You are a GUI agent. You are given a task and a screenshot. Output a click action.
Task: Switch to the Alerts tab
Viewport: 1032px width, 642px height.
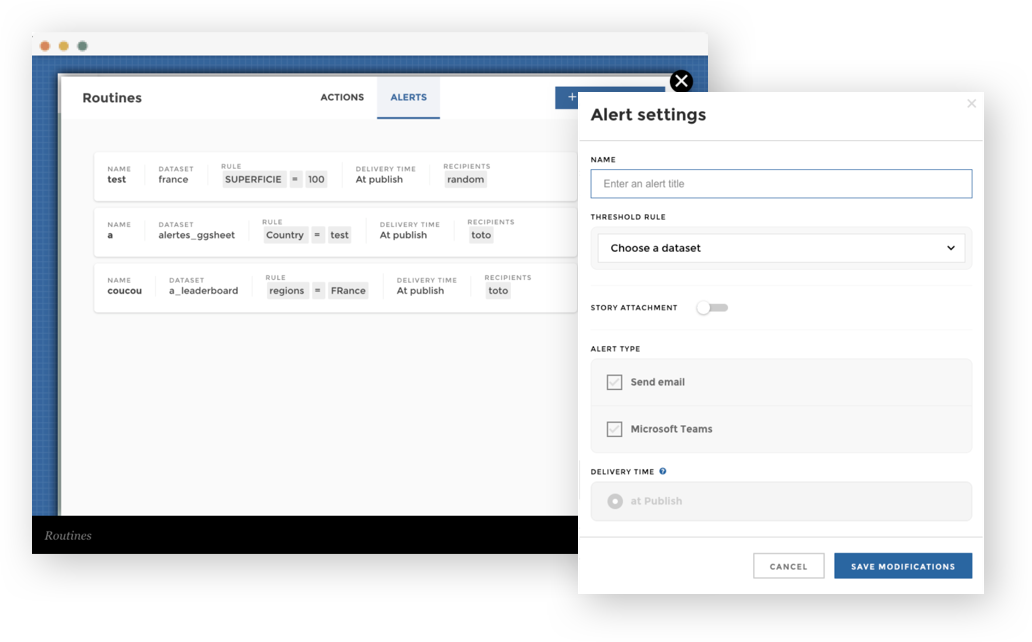click(408, 98)
